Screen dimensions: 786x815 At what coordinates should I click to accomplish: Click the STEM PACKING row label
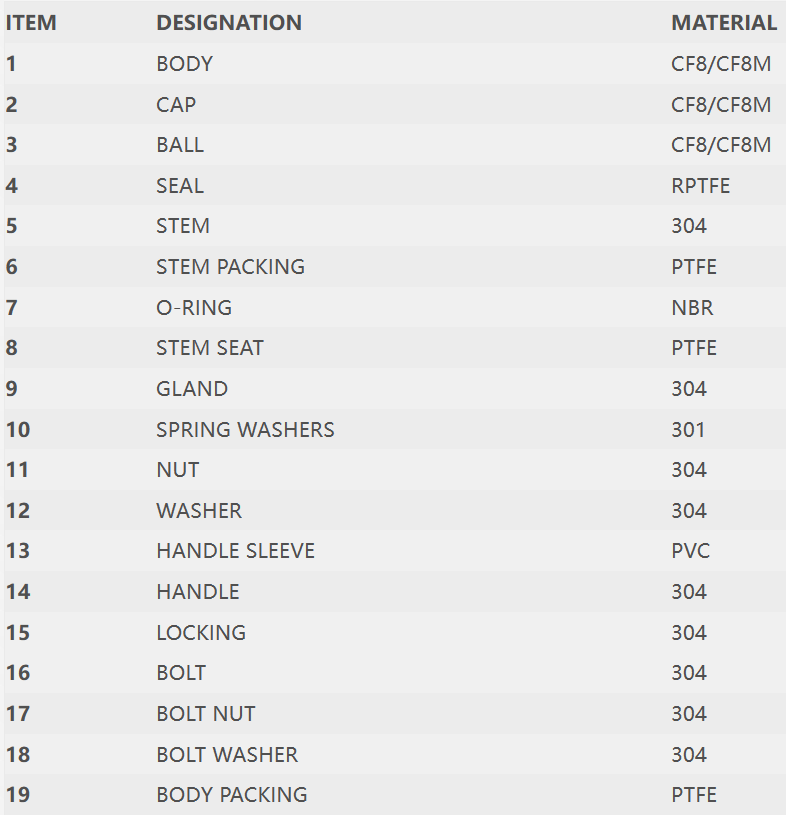[230, 267]
